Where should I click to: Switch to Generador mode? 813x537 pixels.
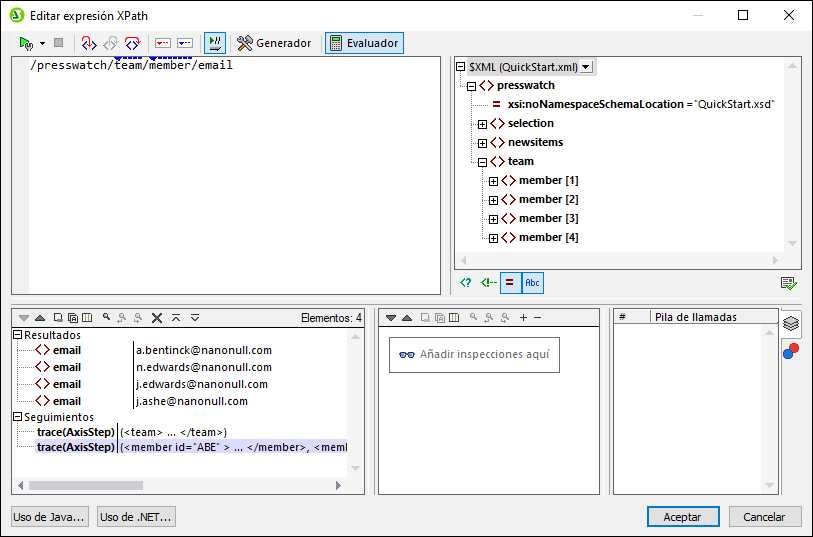pyautogui.click(x=274, y=43)
